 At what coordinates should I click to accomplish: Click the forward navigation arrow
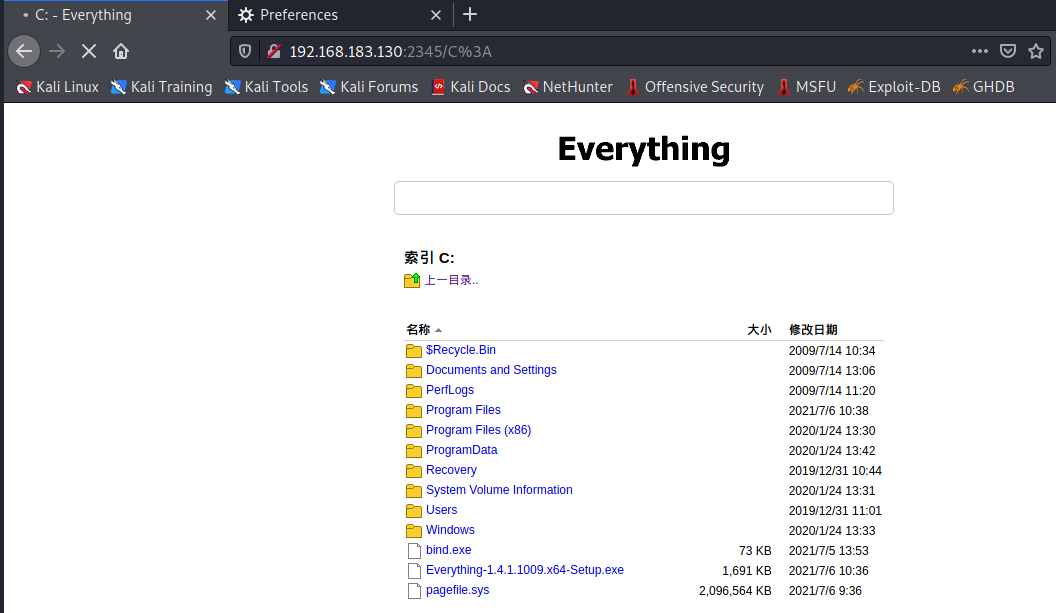(56, 50)
